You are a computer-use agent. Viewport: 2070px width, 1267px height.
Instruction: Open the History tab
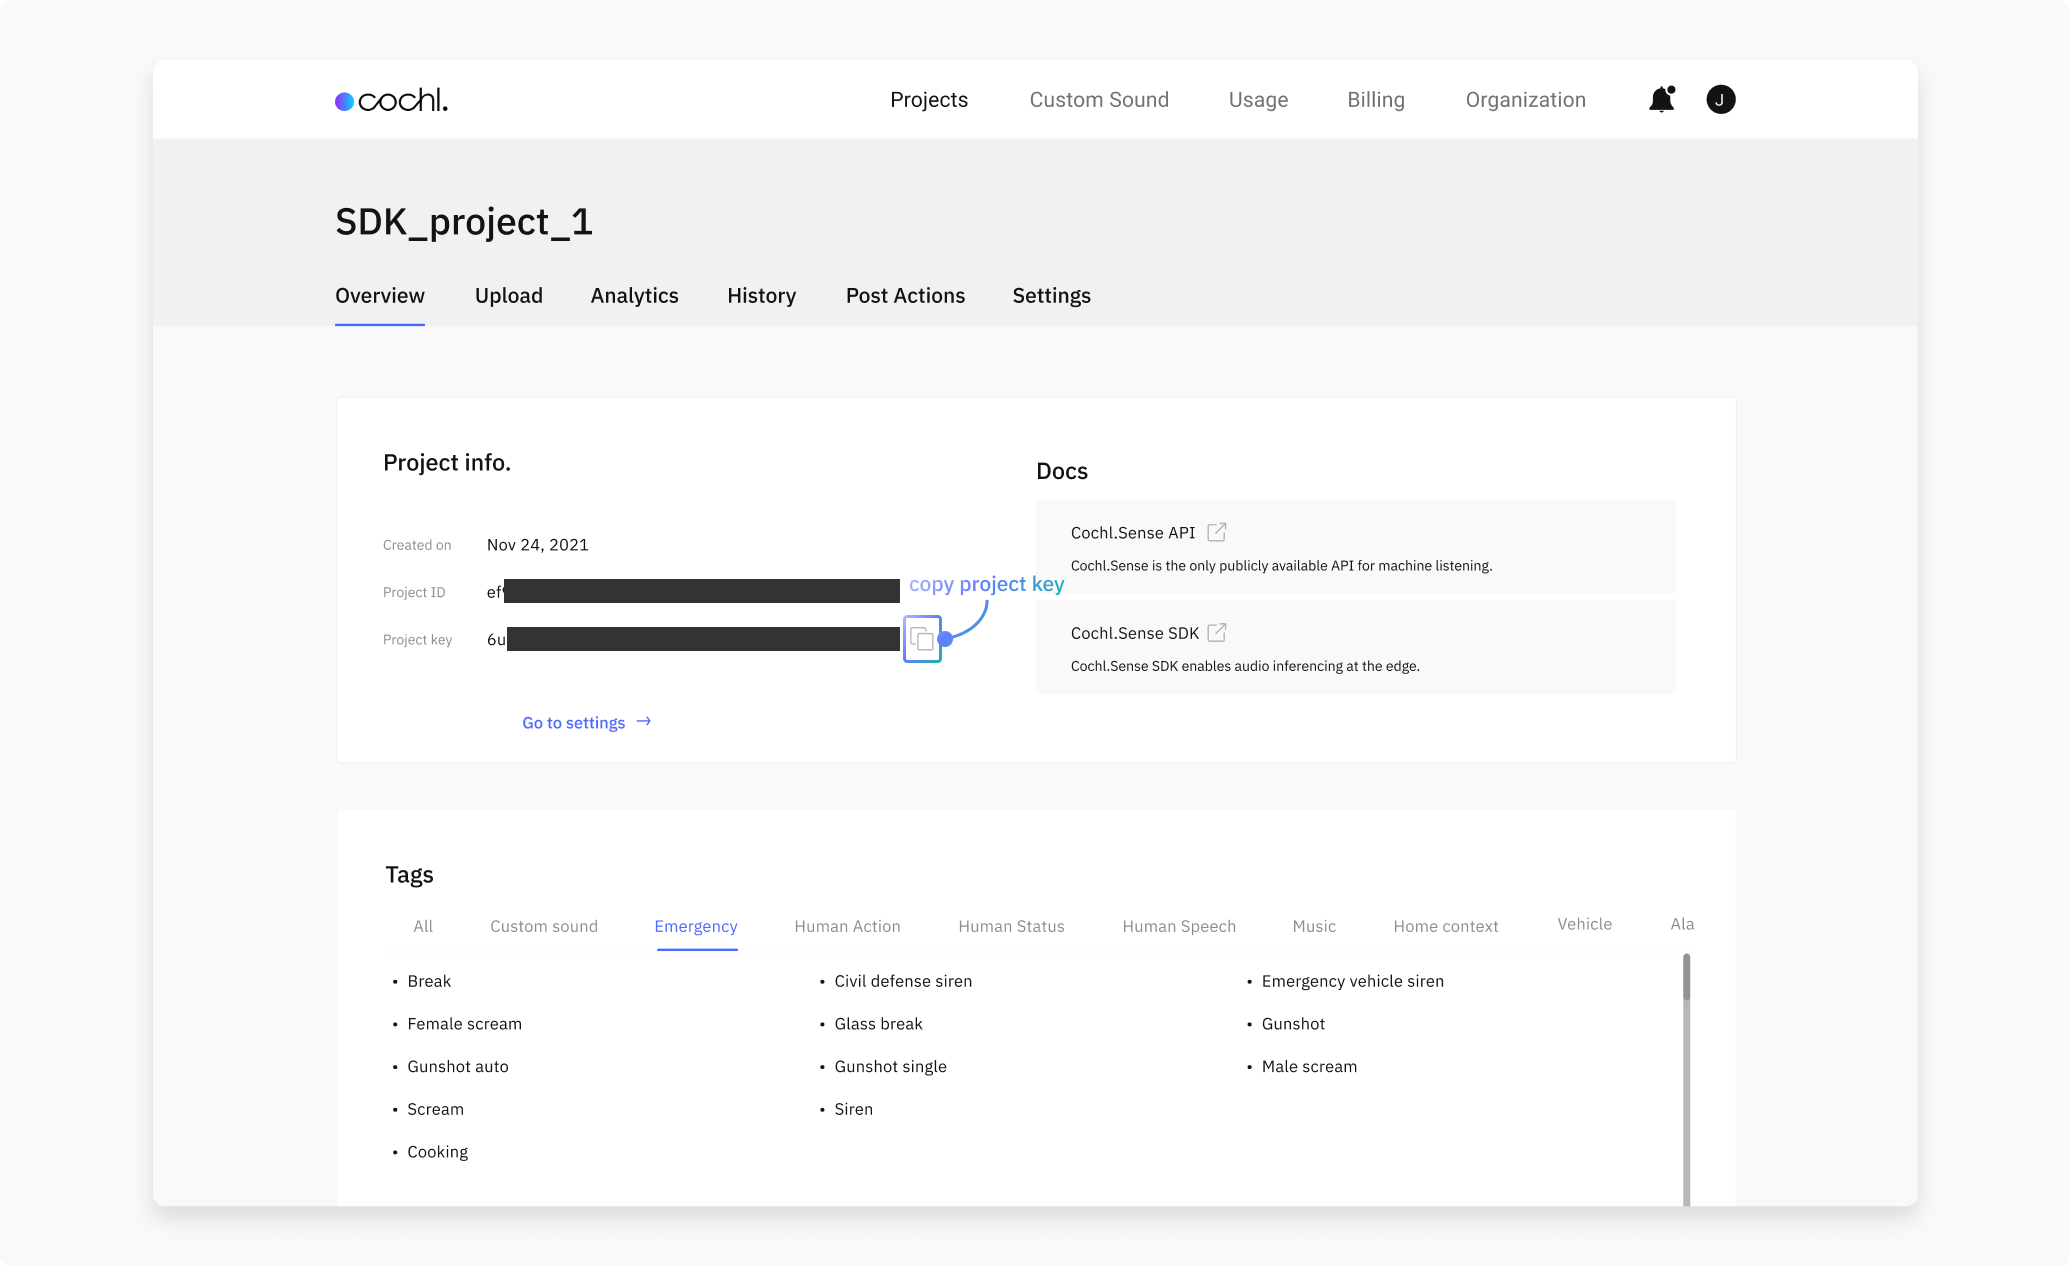click(761, 296)
